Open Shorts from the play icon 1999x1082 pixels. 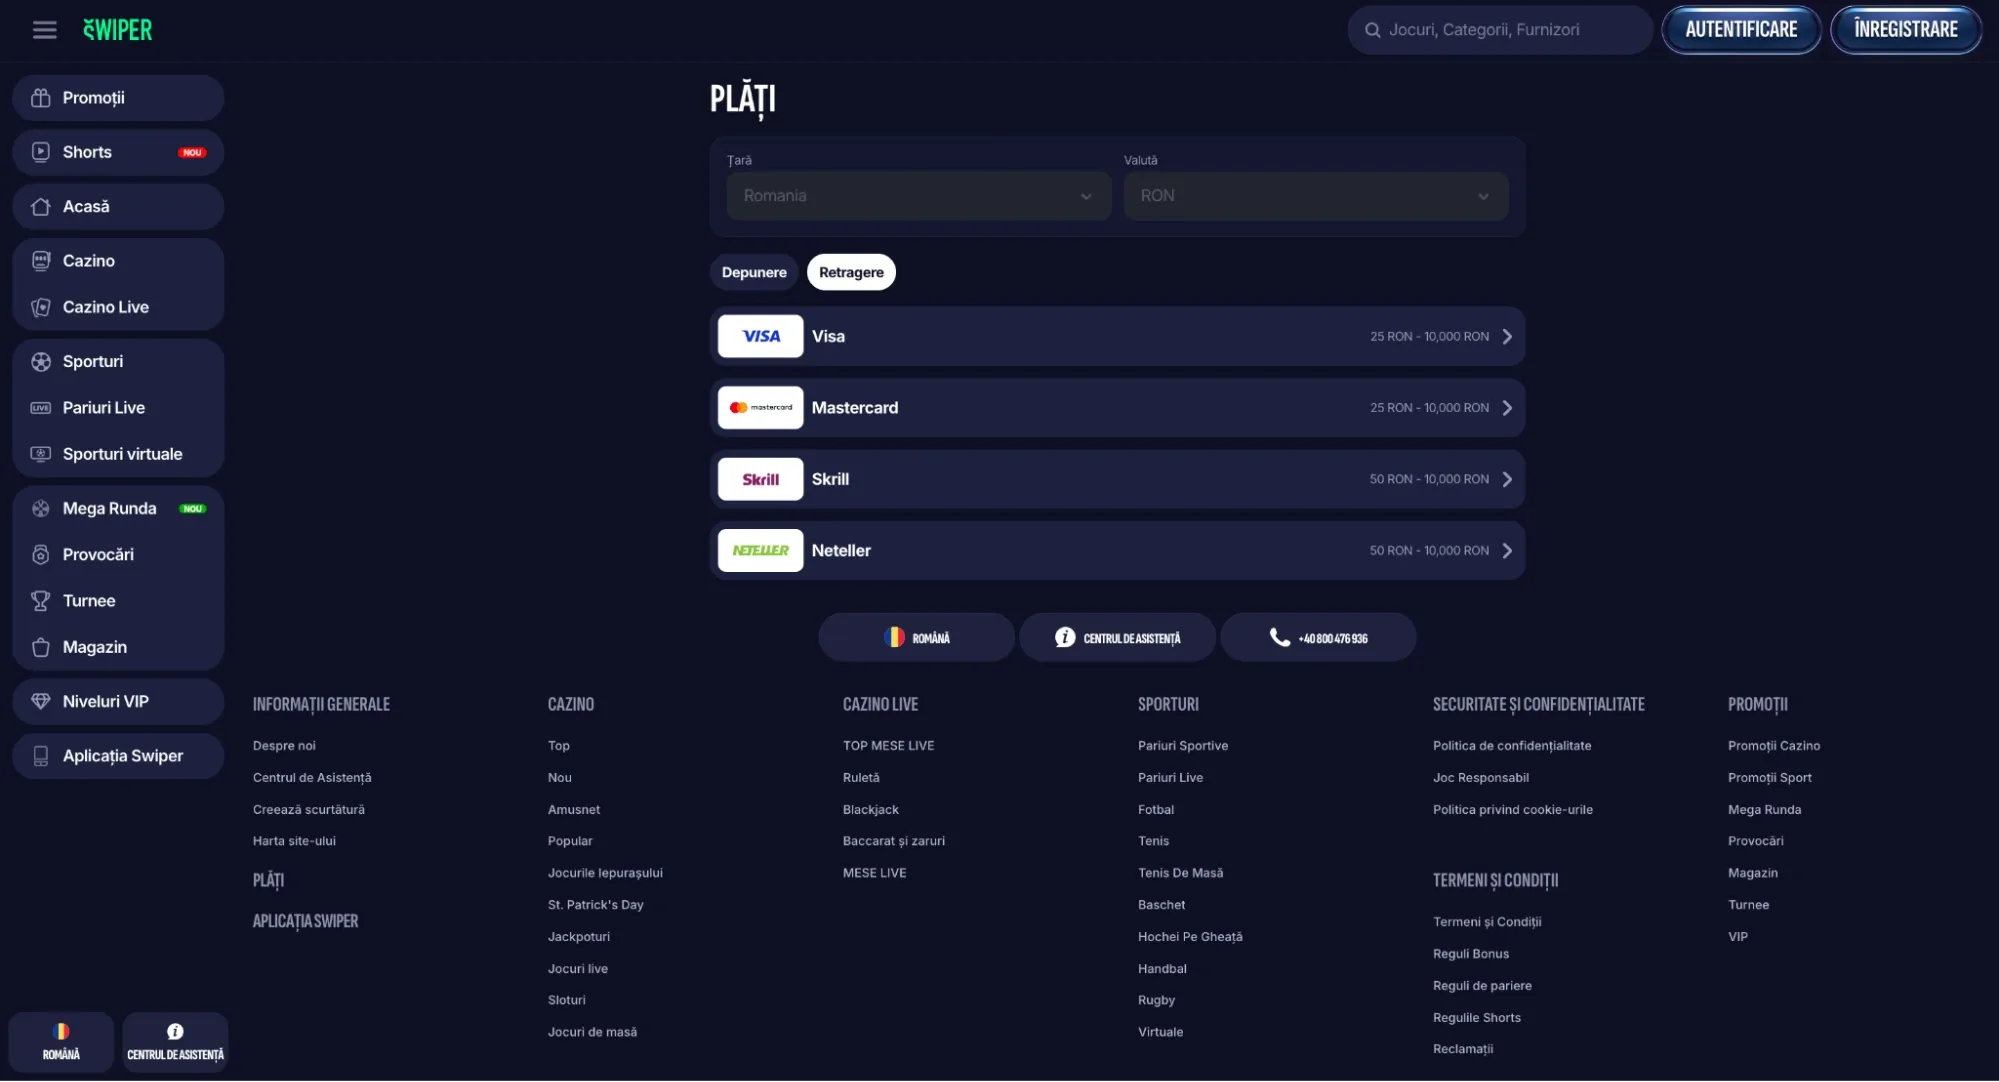coord(41,152)
